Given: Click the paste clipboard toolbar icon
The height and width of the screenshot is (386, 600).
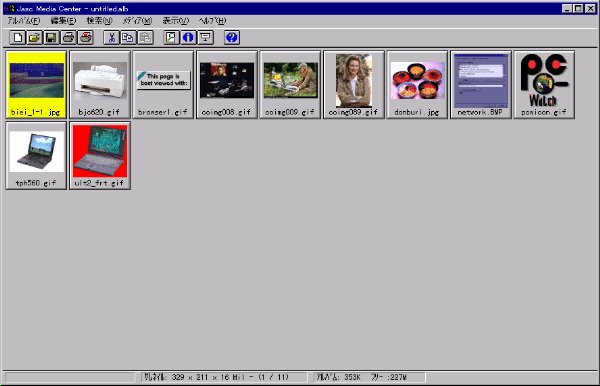Looking at the screenshot, I should point(145,37).
